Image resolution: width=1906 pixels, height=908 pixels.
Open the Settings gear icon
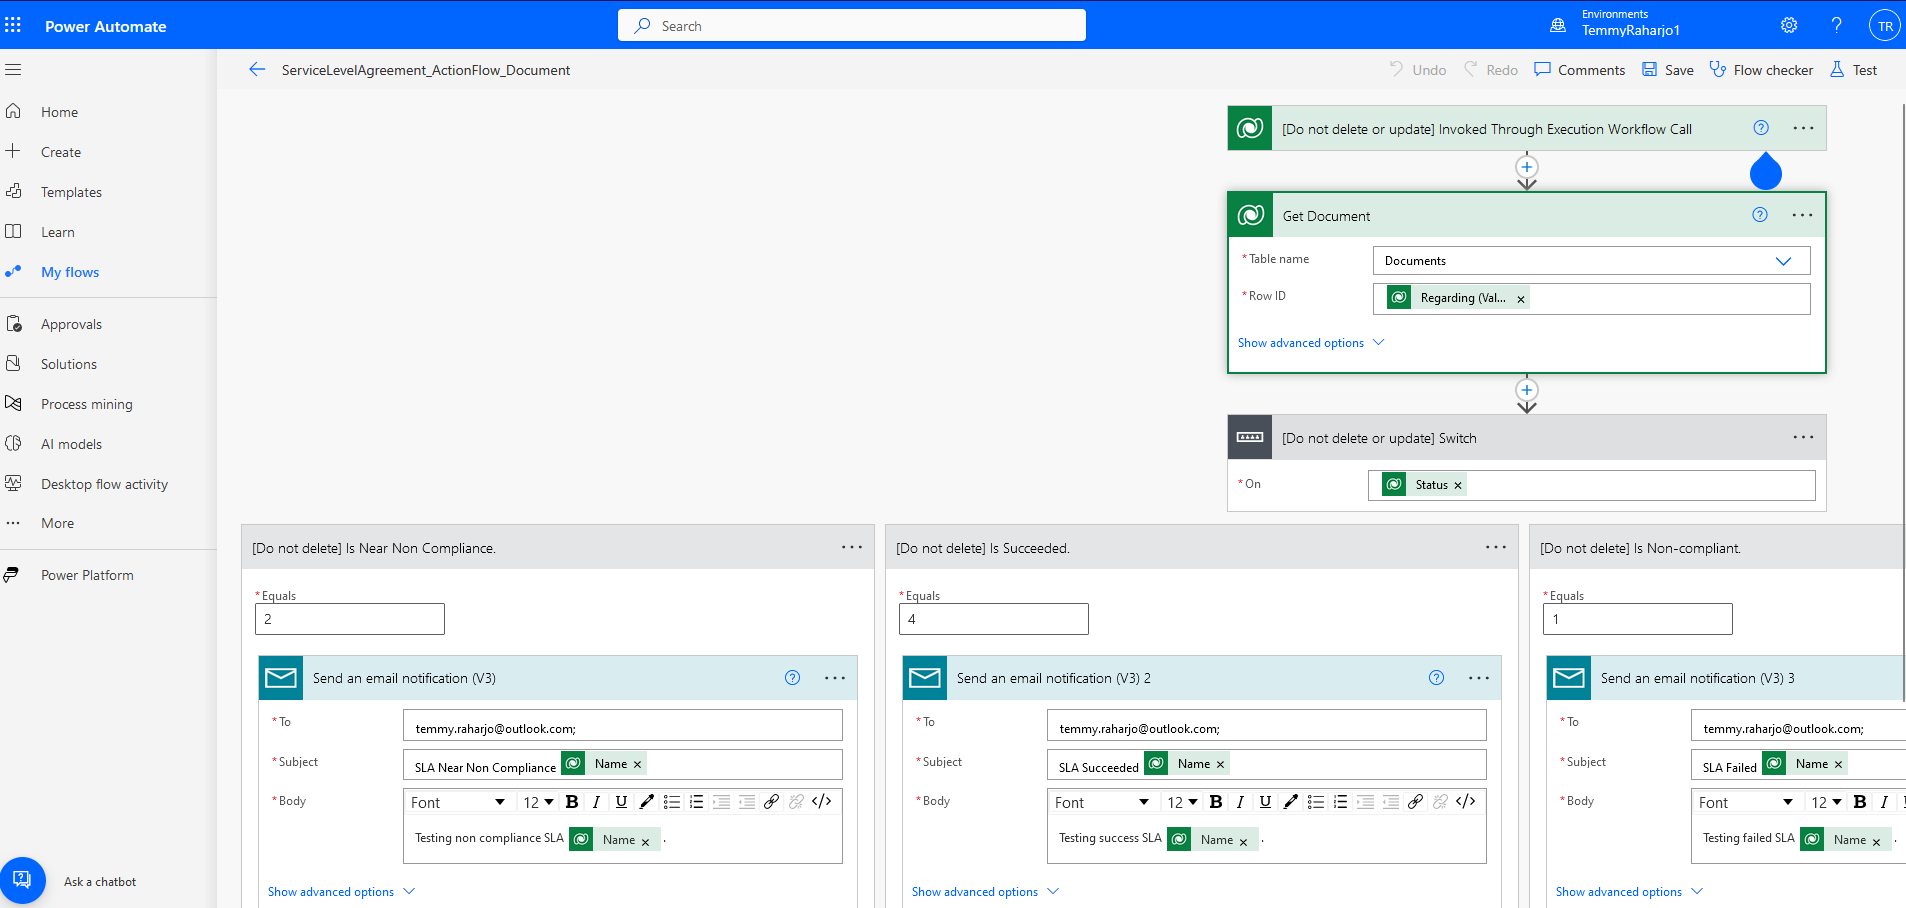click(1789, 26)
